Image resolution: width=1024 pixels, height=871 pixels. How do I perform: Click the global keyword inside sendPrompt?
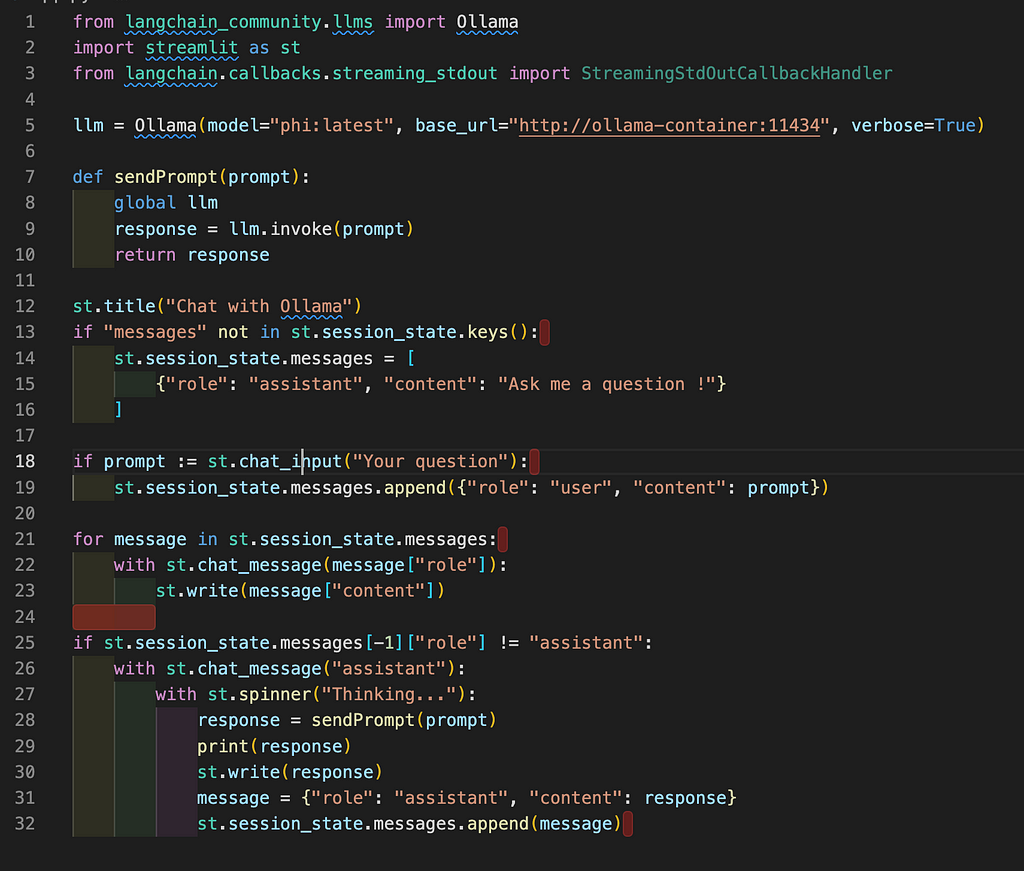[x=145, y=203]
